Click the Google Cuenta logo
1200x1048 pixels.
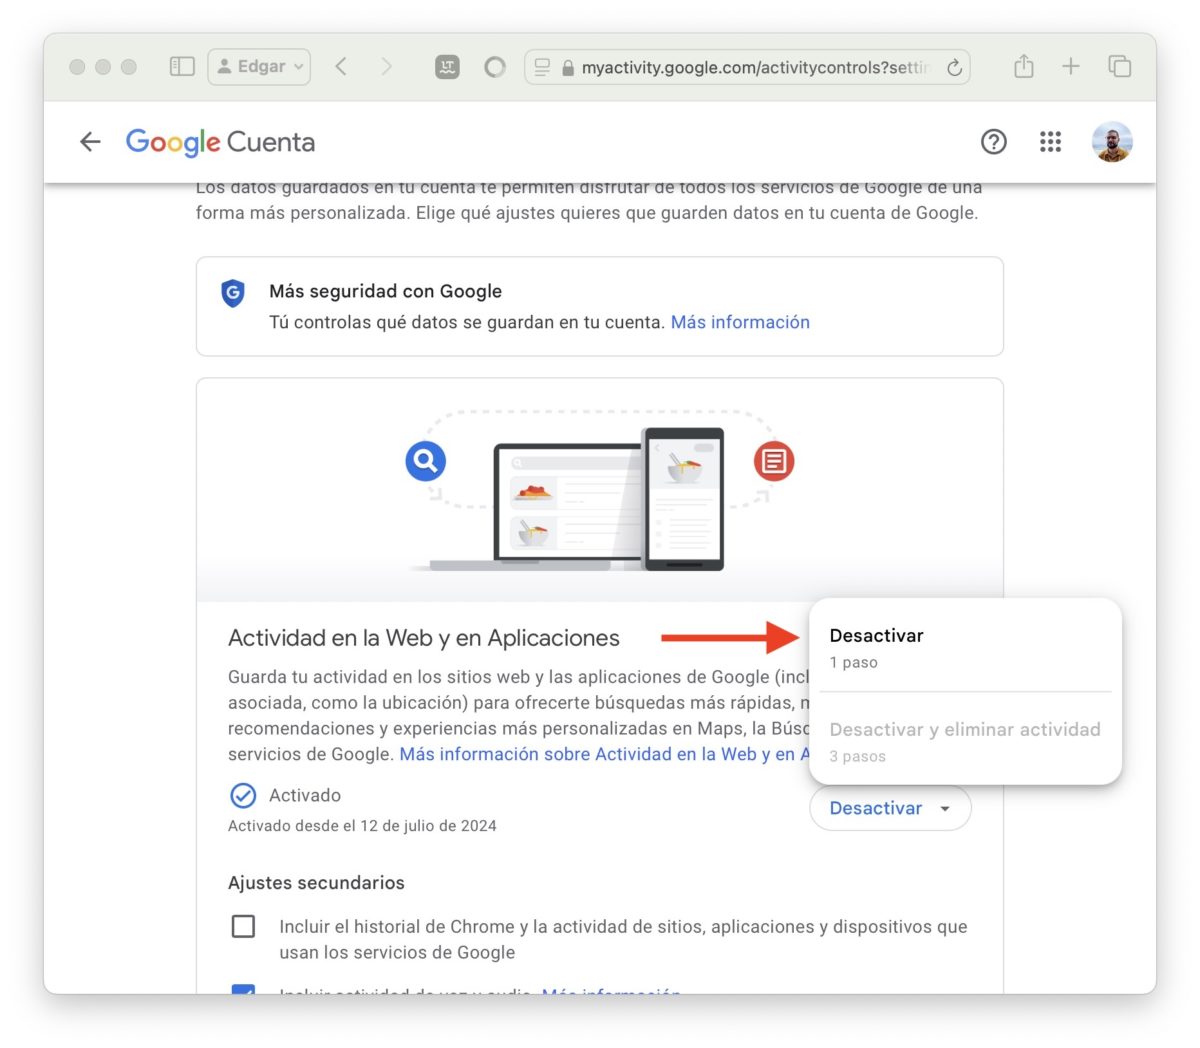(220, 142)
